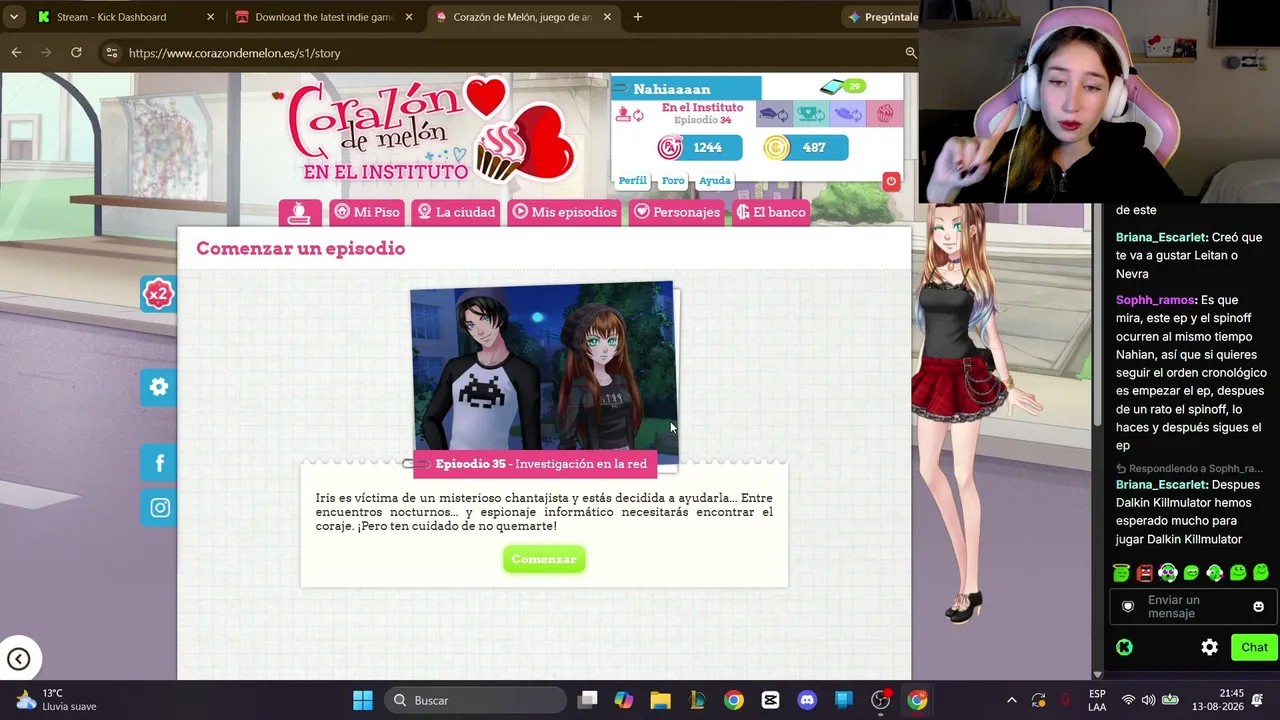Open the pink cupcake icon

coord(885,115)
